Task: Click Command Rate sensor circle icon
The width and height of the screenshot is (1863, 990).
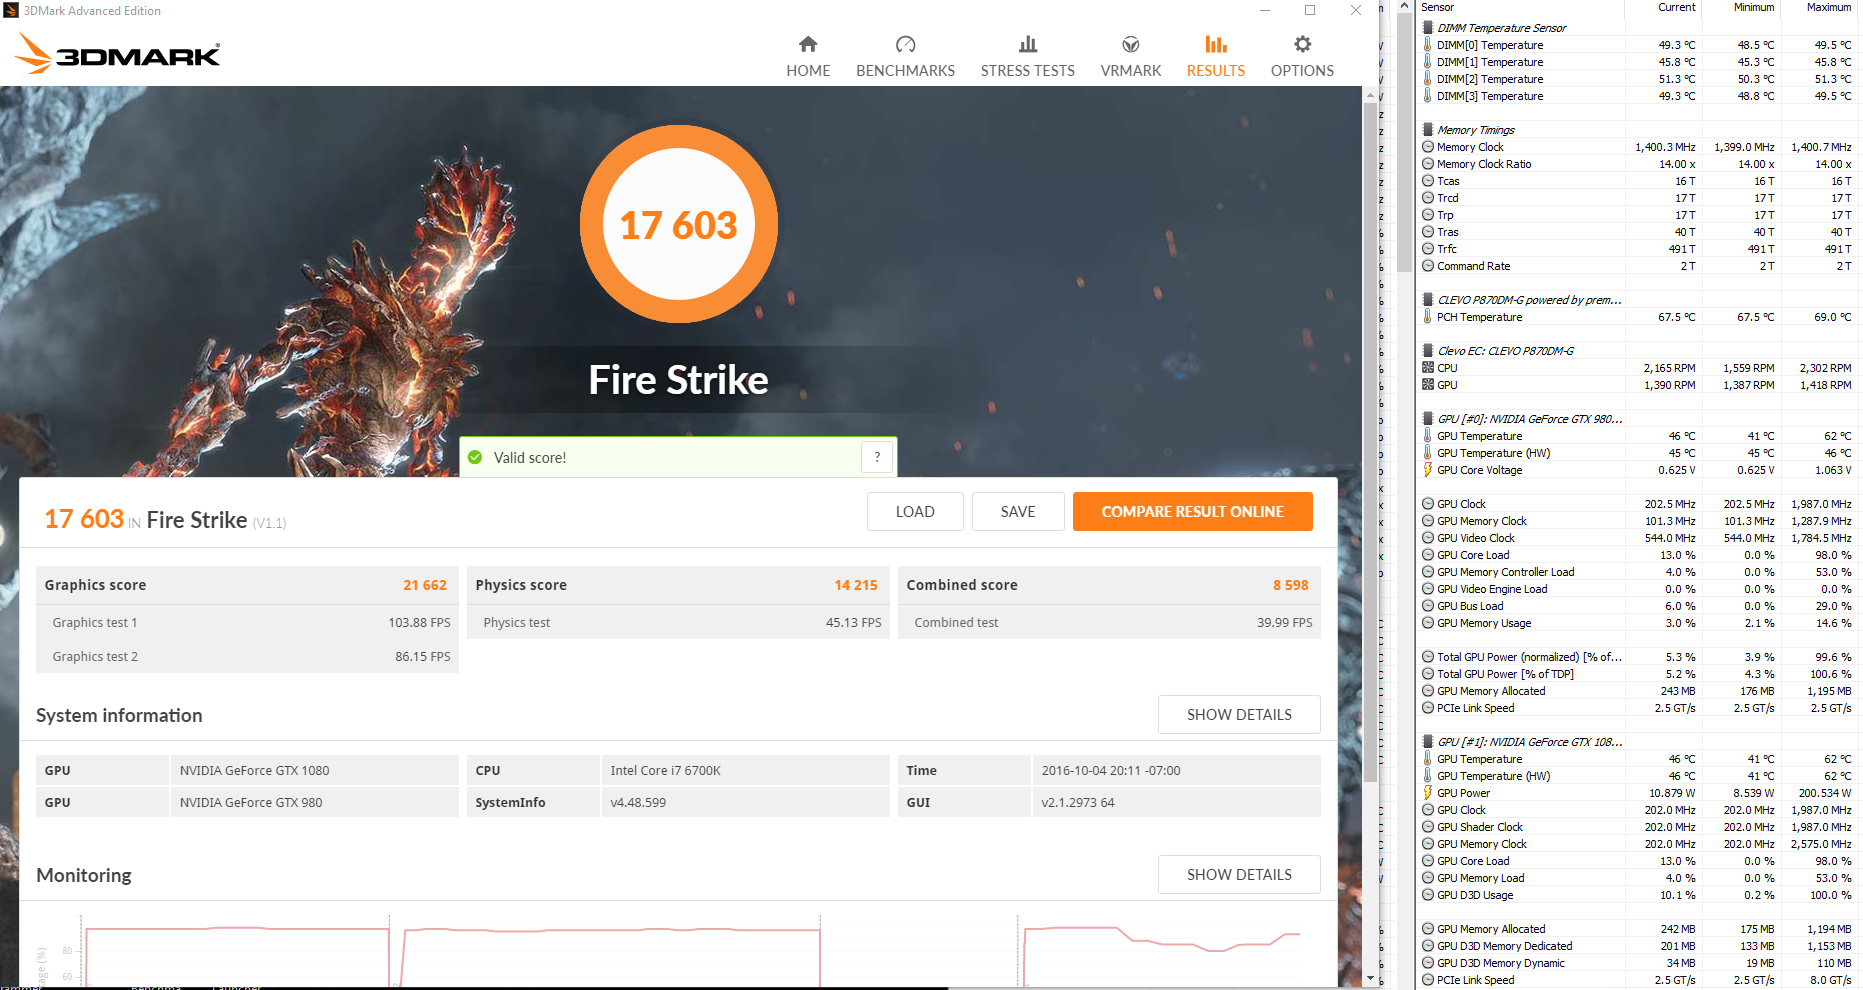Action: 1428,266
